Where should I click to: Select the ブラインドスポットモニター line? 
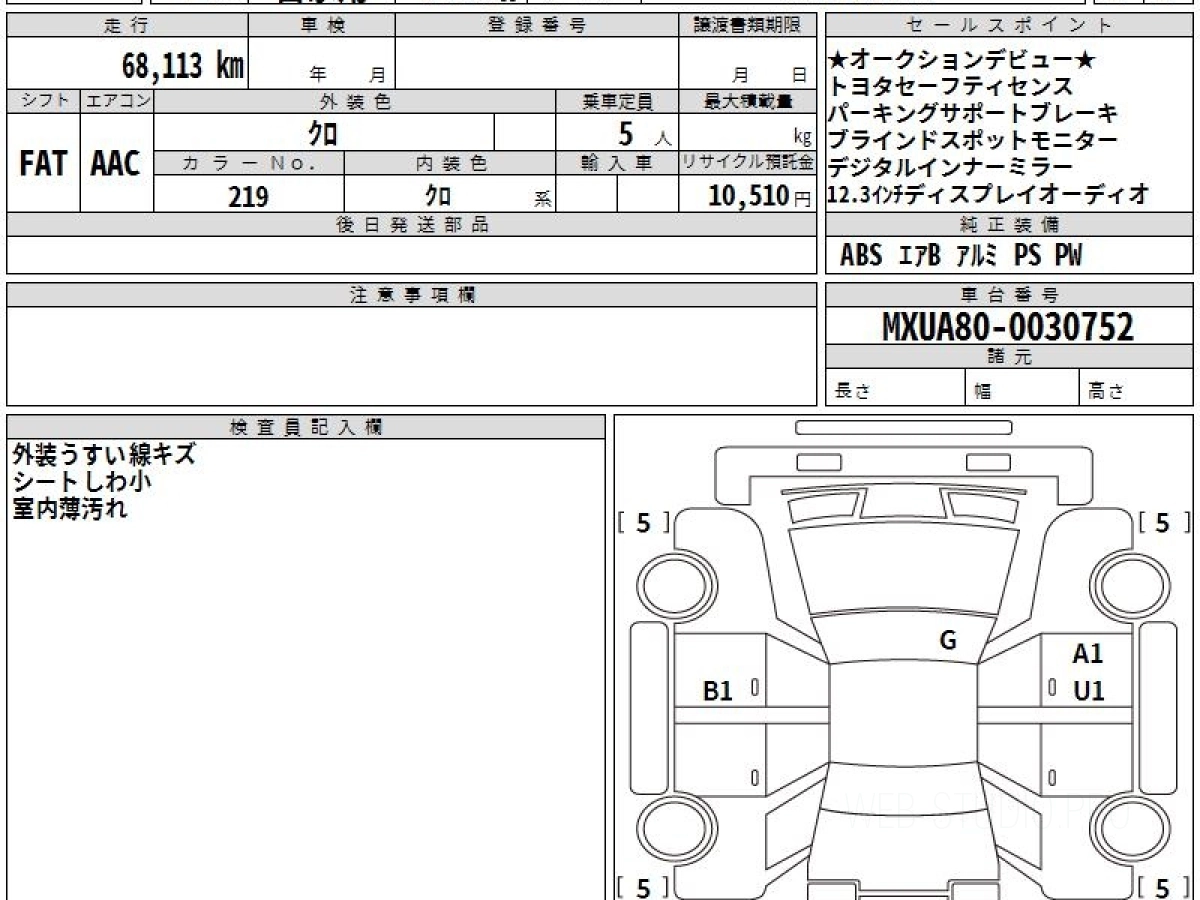point(974,141)
